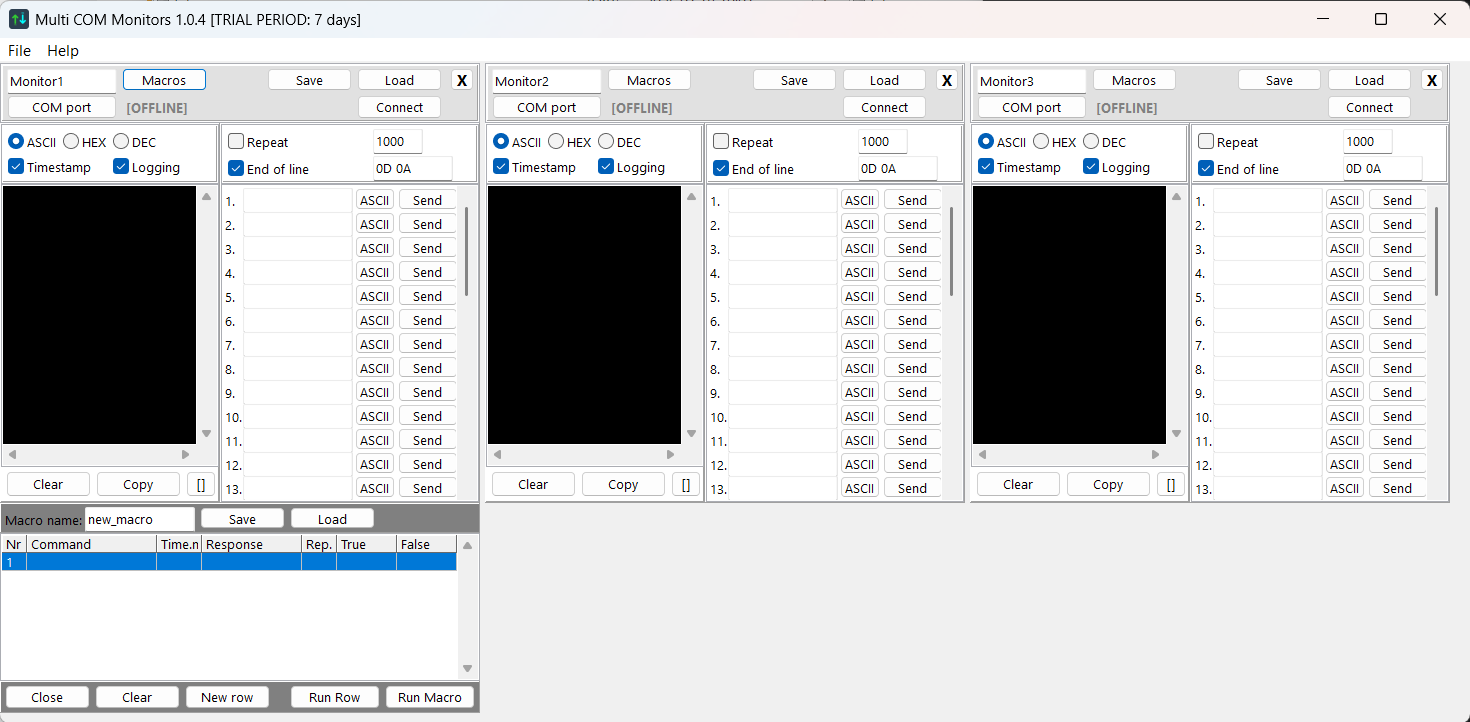This screenshot has height=722, width=1470.
Task: Select HEX display mode in Monitor1
Action: tap(72, 142)
